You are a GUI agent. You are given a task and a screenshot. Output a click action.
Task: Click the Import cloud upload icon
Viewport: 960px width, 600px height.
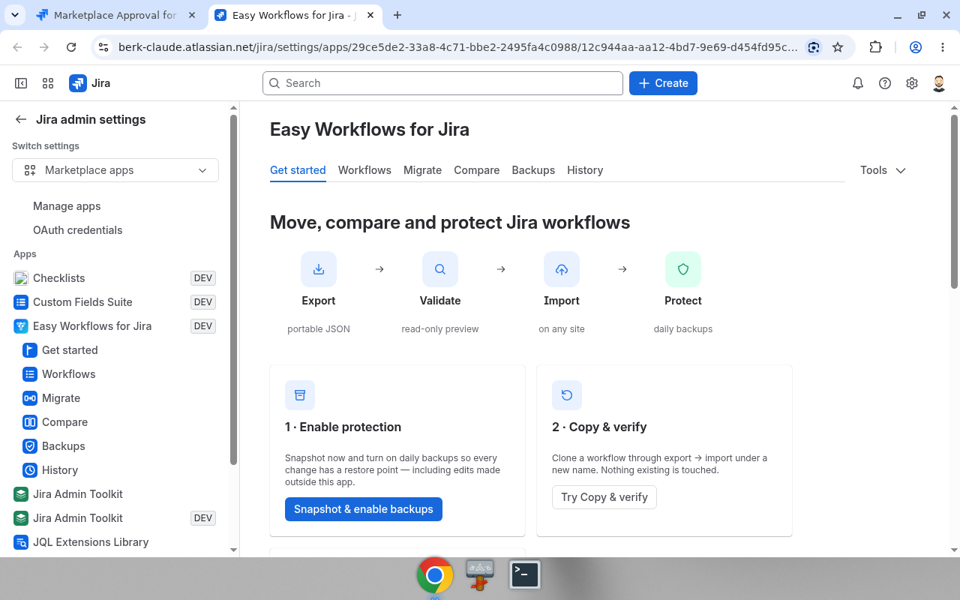(561, 269)
